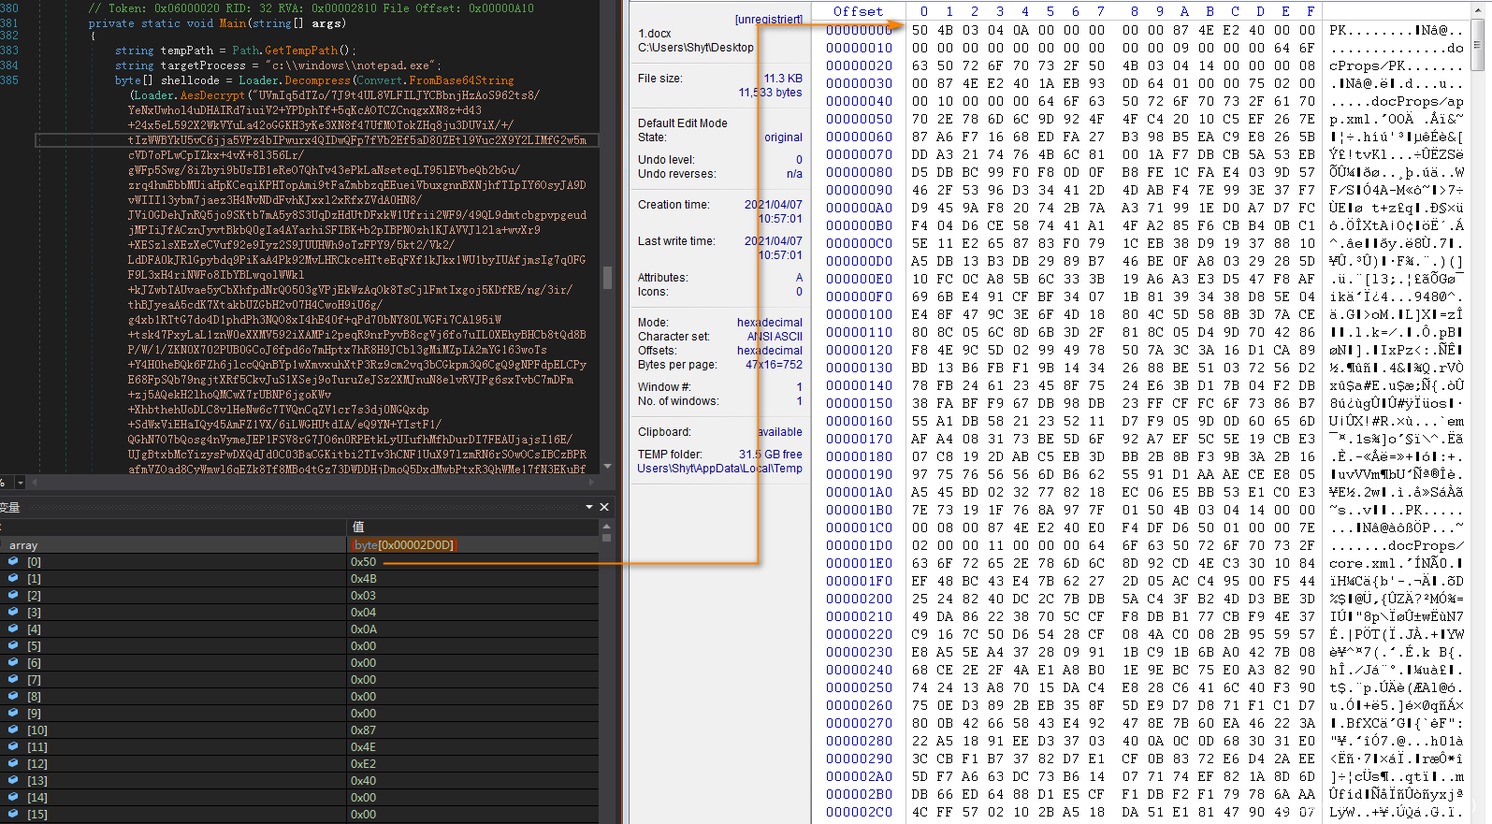Click the Clipboard 'available' value
This screenshot has height=824, width=1492.
(780, 432)
